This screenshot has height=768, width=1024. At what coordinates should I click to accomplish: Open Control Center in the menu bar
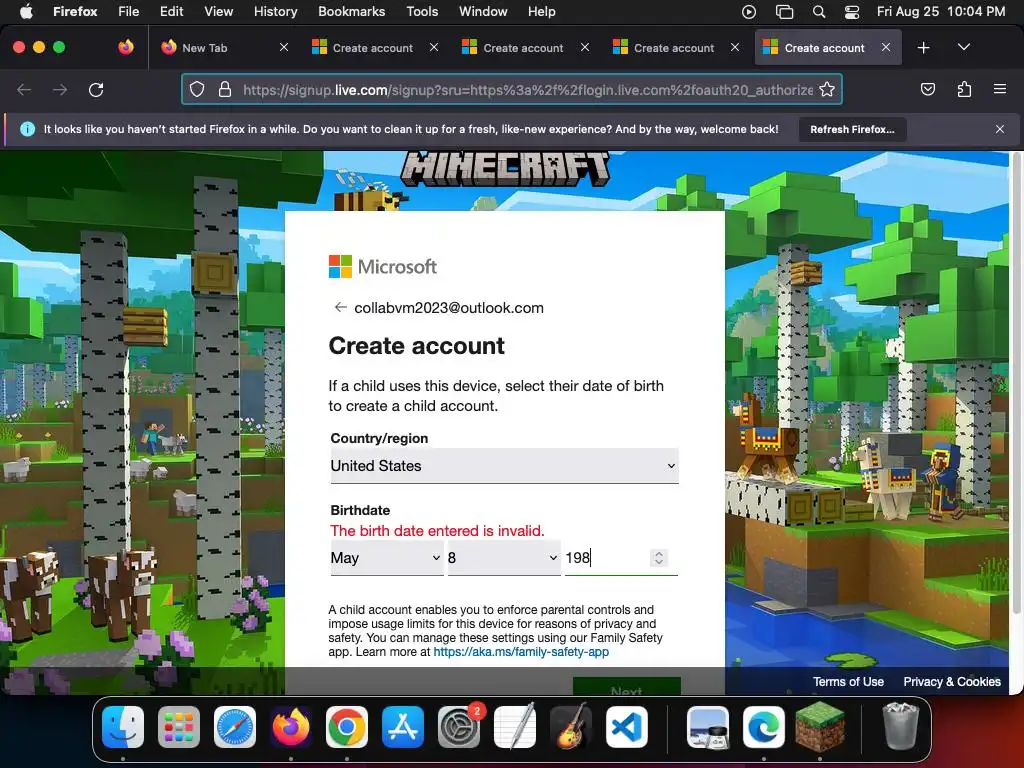pyautogui.click(x=852, y=11)
